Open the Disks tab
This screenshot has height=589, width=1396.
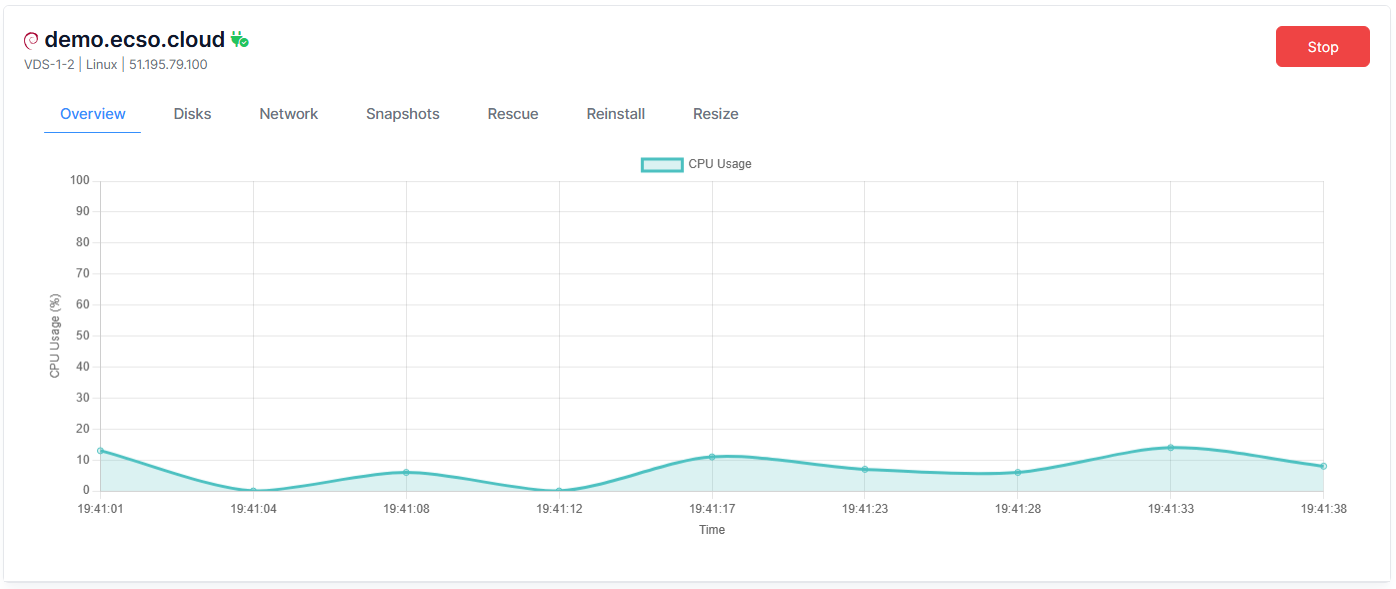tap(192, 114)
